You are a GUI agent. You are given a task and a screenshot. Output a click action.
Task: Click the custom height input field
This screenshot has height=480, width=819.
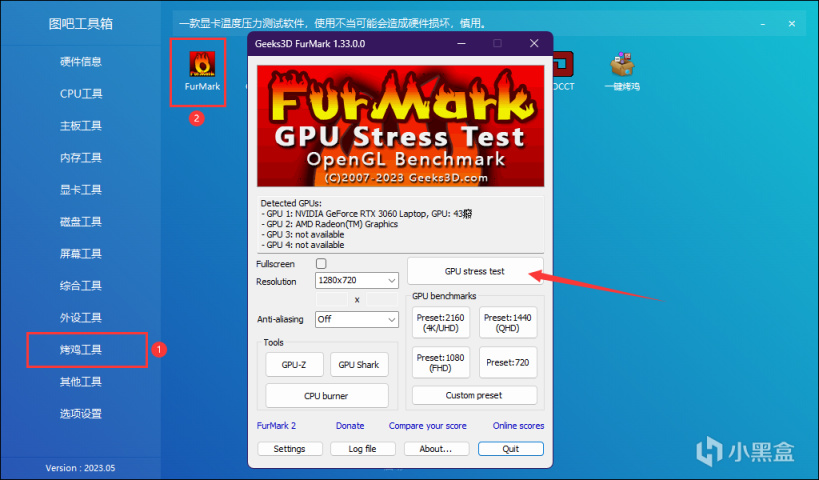coord(382,299)
